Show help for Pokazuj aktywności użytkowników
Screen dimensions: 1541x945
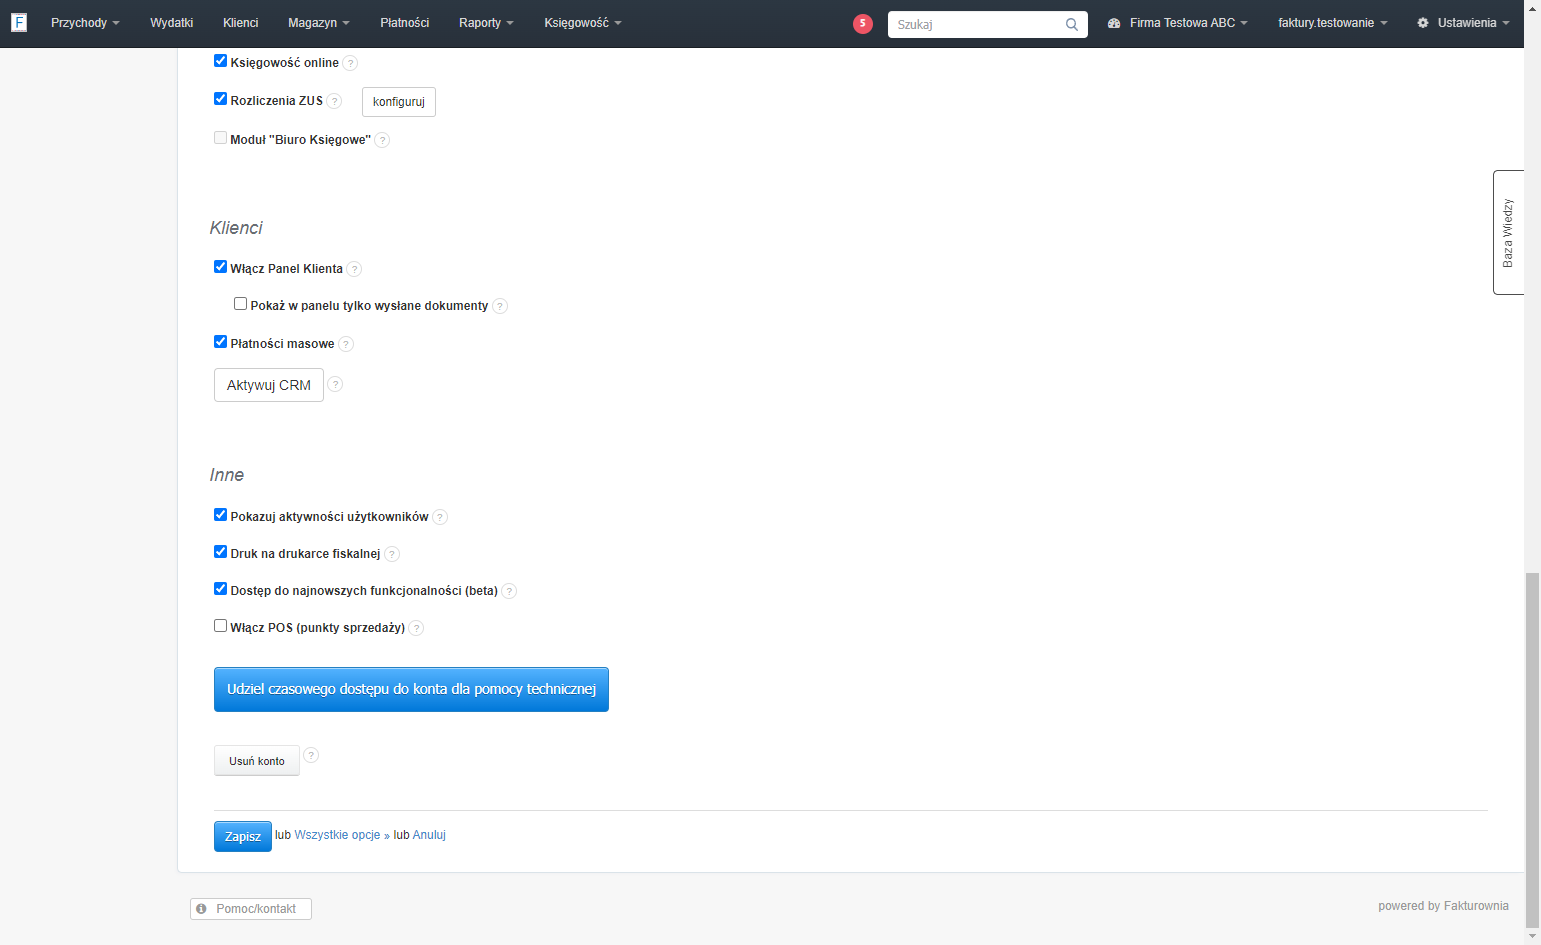[x=440, y=517]
